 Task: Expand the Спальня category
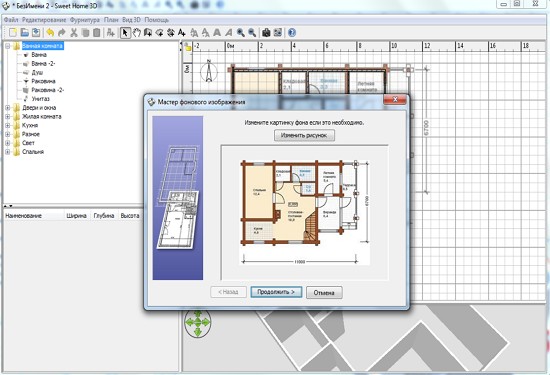(x=7, y=152)
